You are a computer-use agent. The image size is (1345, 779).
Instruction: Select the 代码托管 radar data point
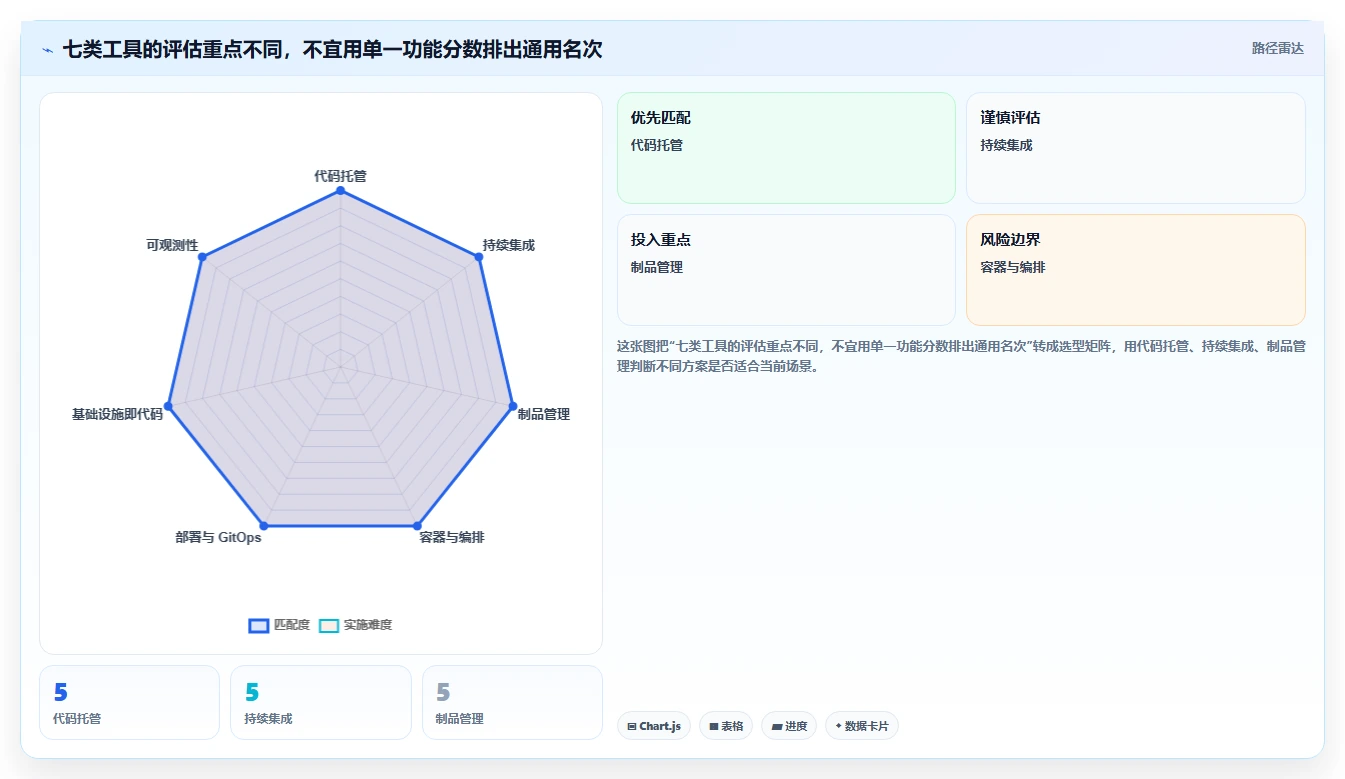pyautogui.click(x=340, y=190)
